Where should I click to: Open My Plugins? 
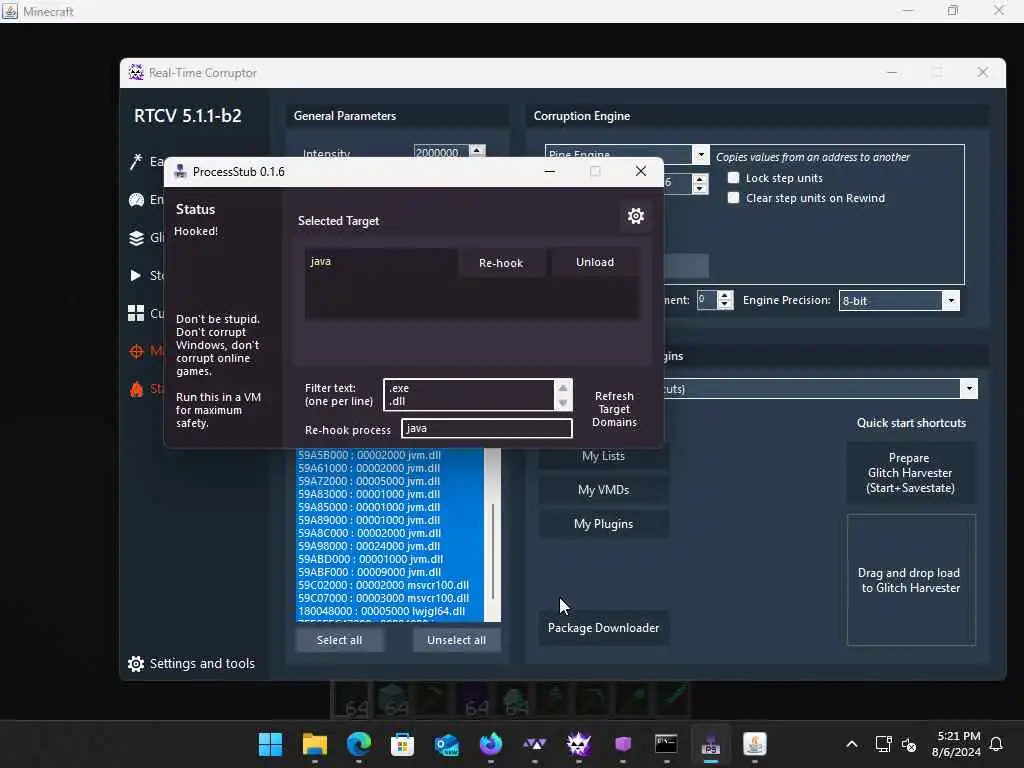pos(603,524)
